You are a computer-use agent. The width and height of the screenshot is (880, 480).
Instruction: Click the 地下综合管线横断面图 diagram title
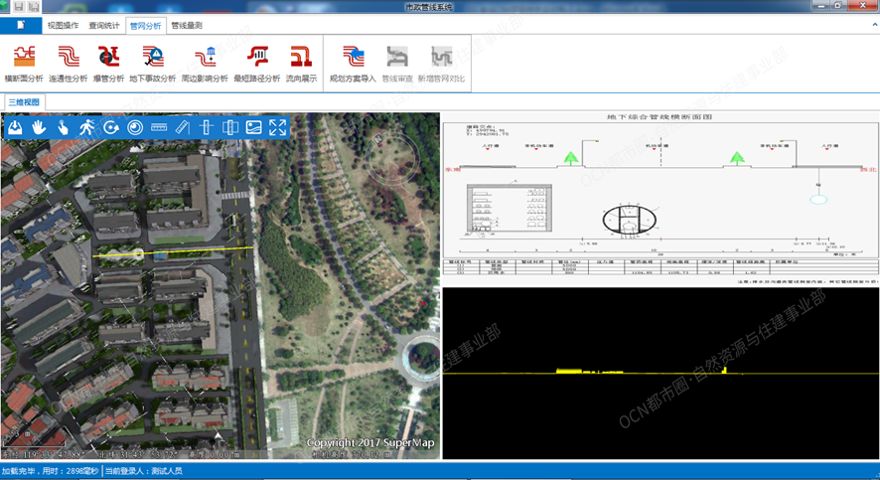[x=659, y=117]
